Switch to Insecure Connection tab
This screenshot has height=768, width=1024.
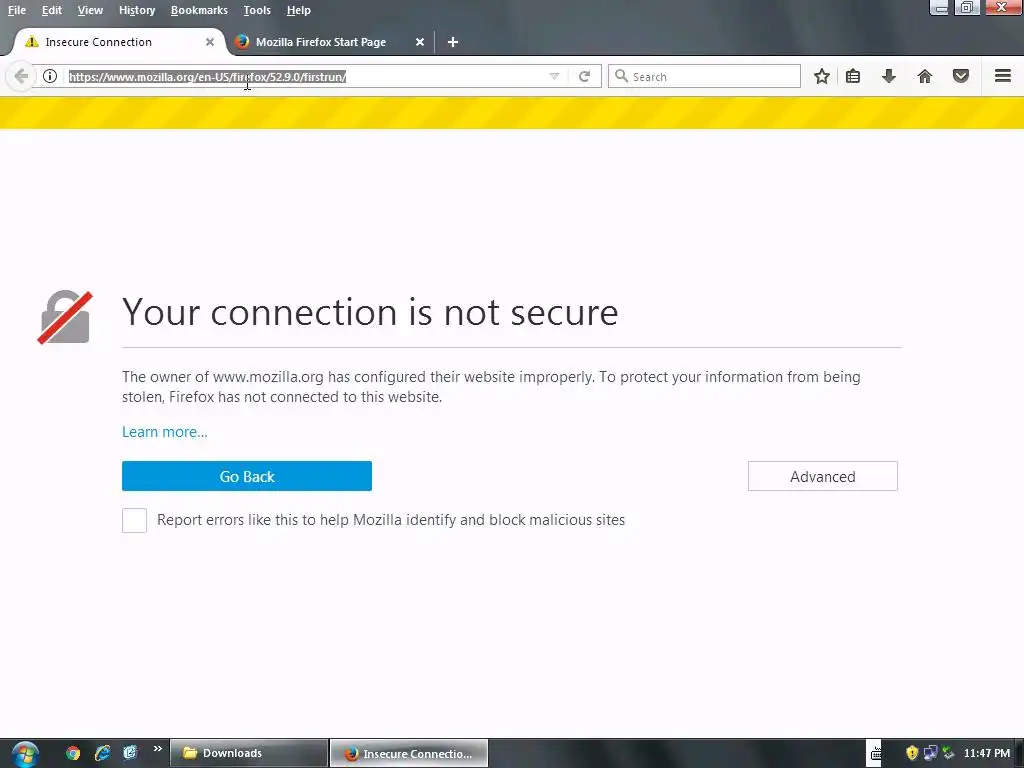pos(119,42)
